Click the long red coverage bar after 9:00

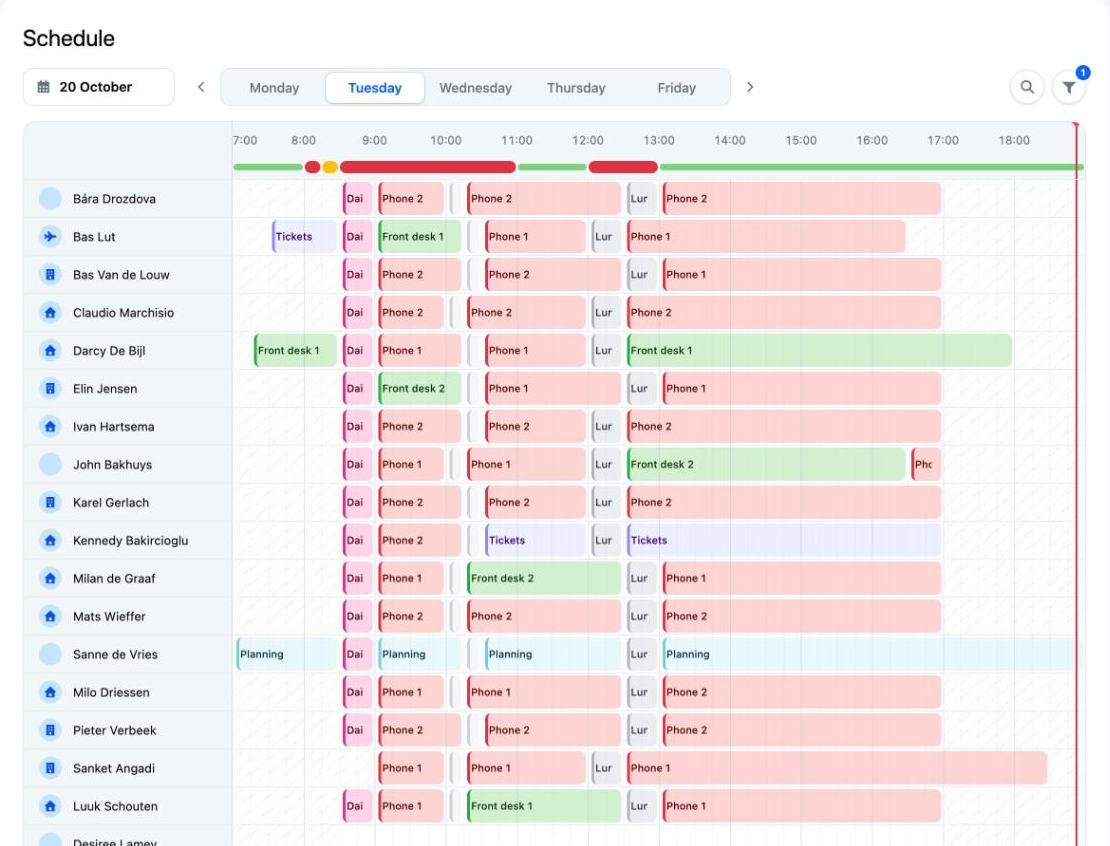click(x=428, y=167)
